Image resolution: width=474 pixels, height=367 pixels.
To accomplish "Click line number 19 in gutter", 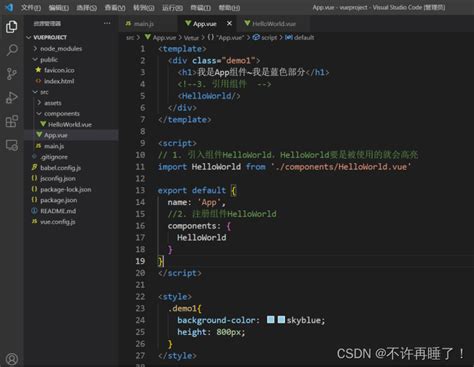I will (140, 261).
